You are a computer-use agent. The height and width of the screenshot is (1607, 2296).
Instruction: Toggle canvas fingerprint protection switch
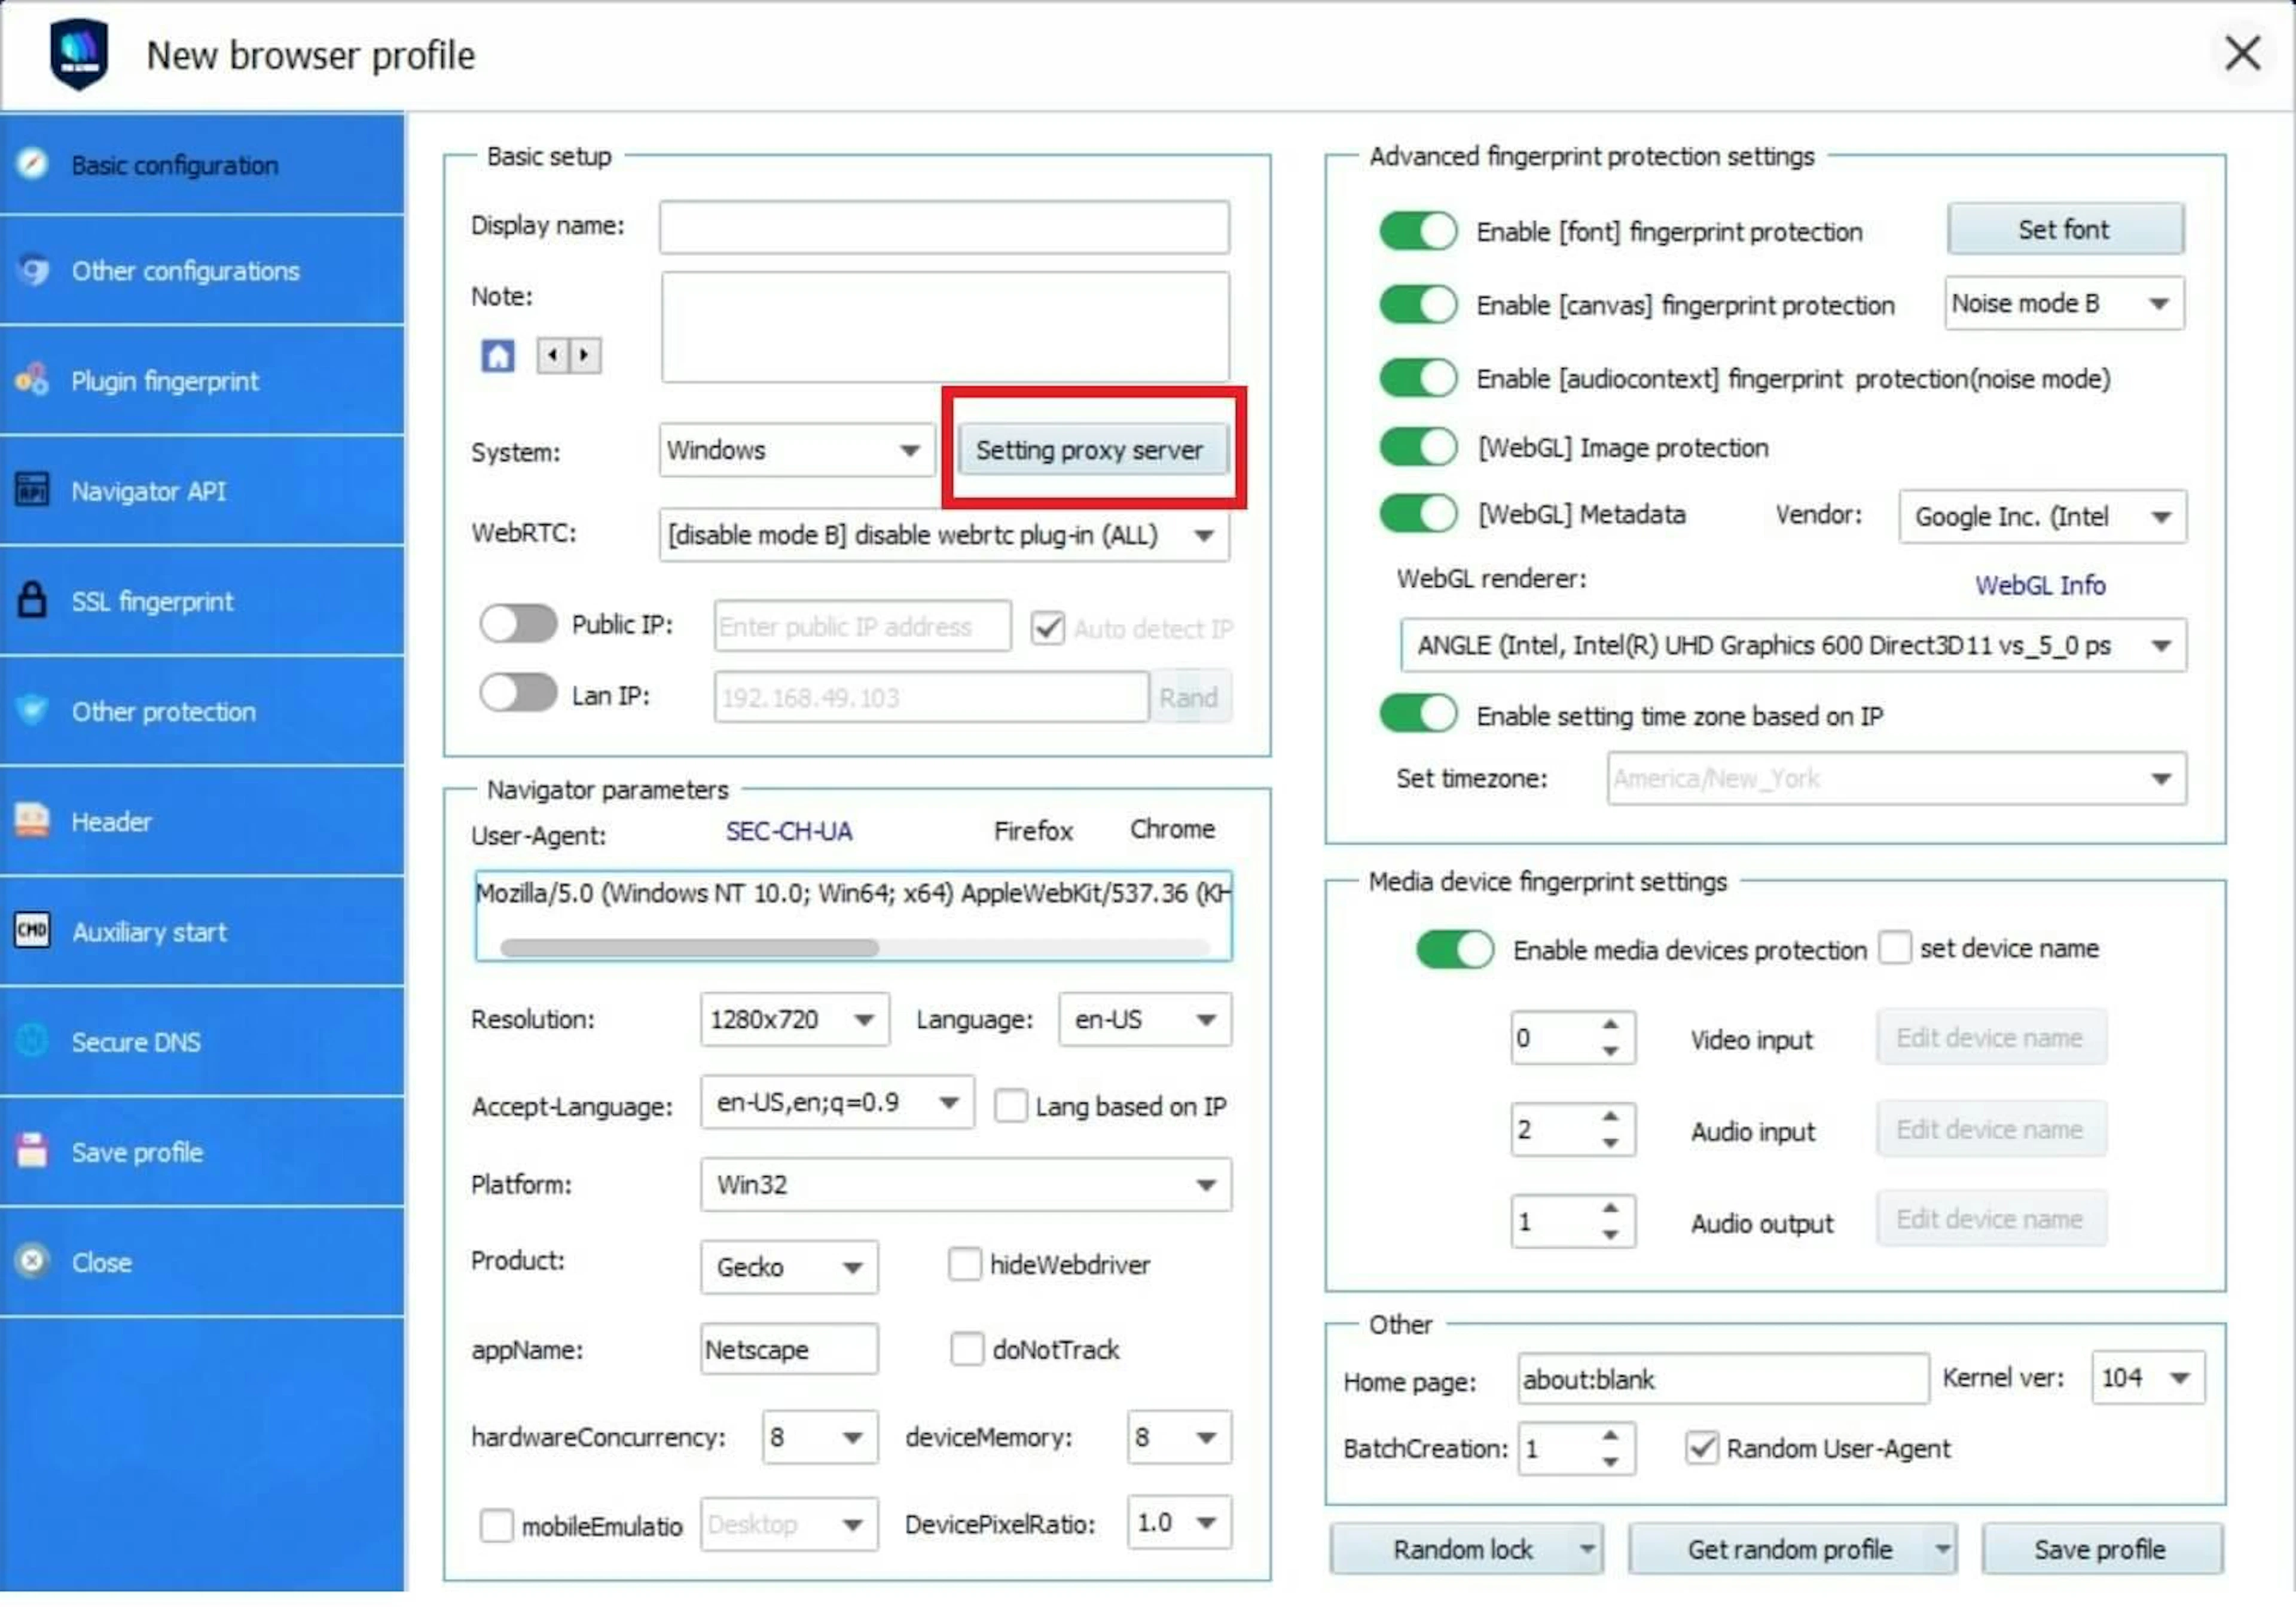pos(1418,304)
